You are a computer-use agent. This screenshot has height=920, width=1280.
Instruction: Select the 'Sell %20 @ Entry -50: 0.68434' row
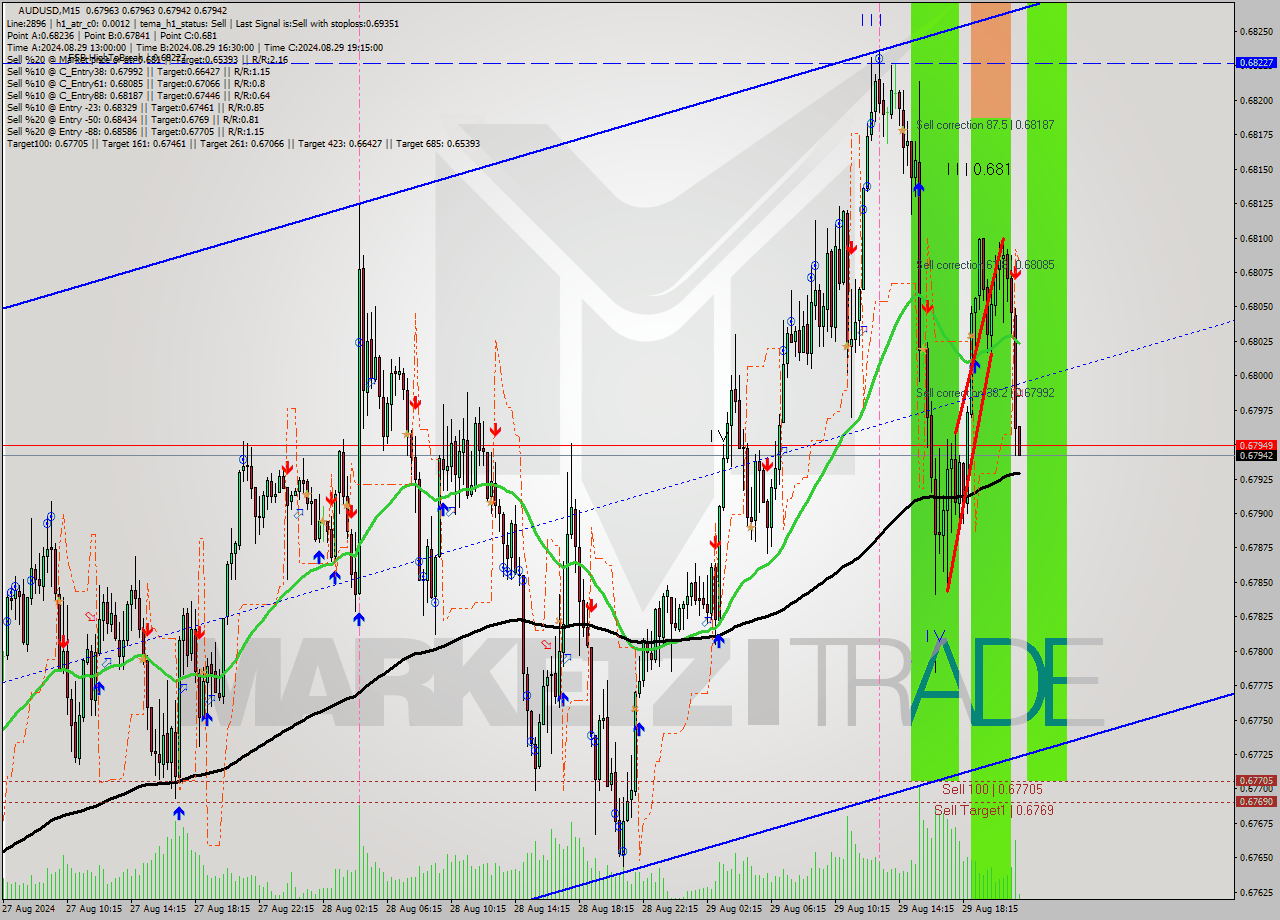tap(133, 119)
